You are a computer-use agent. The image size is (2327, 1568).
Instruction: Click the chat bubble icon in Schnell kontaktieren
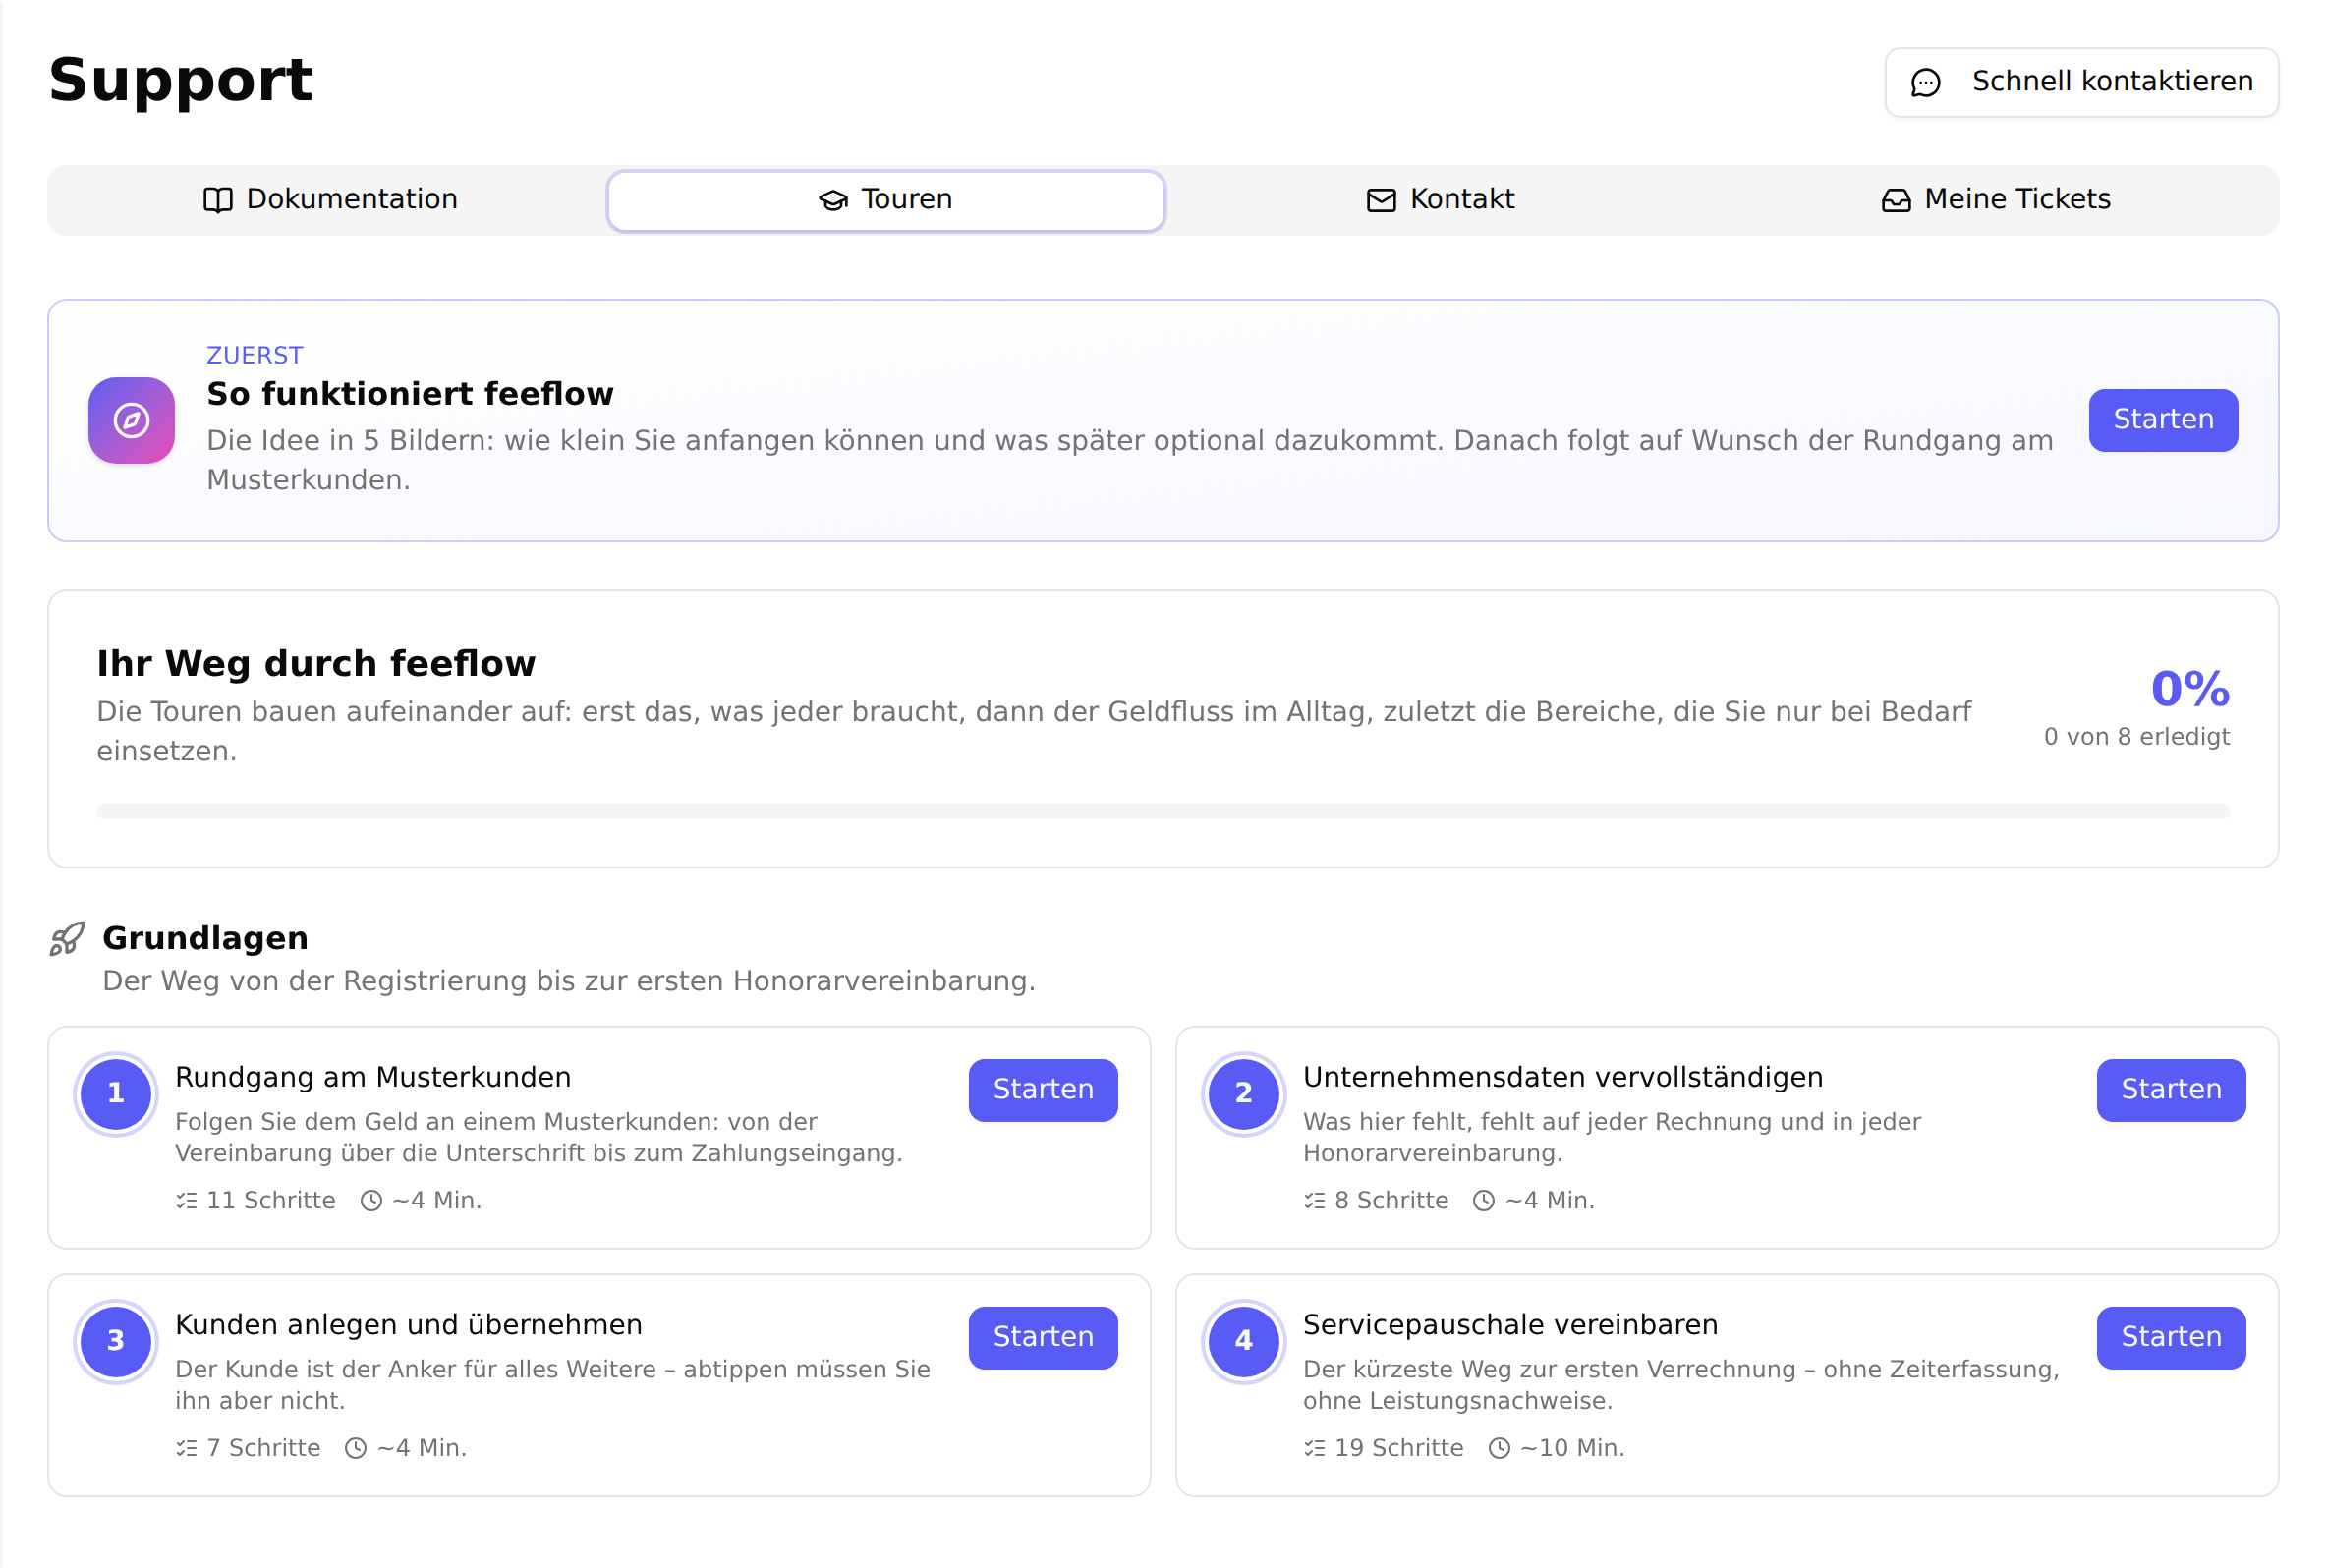point(1925,82)
